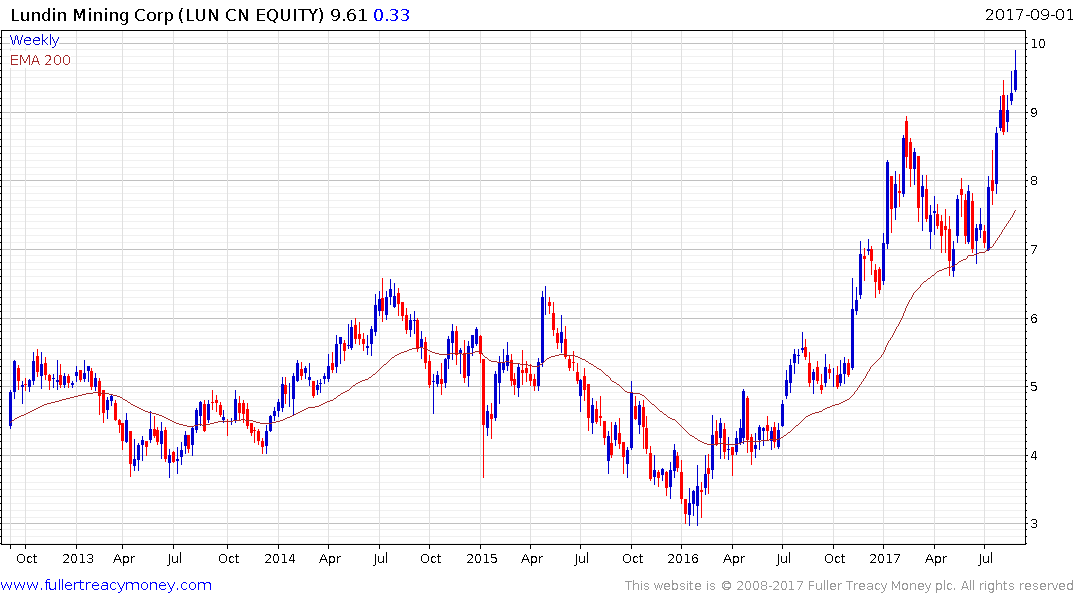Click the y-axis value 7
Image resolution: width=1075 pixels, height=600 pixels.
click(x=1035, y=249)
